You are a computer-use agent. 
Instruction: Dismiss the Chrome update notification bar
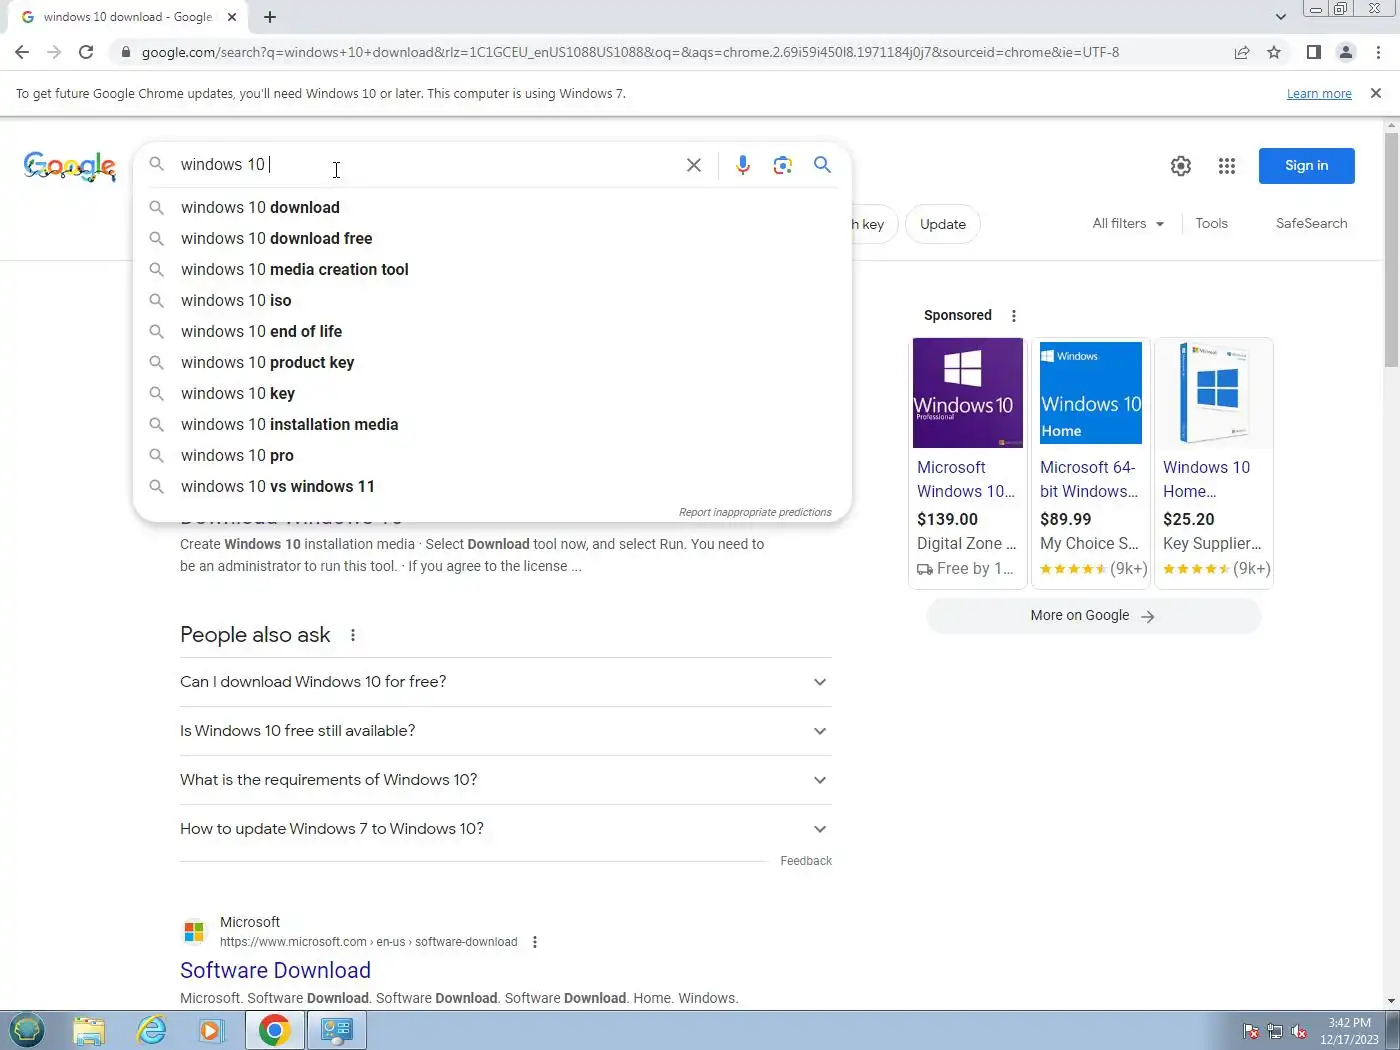[1376, 93]
